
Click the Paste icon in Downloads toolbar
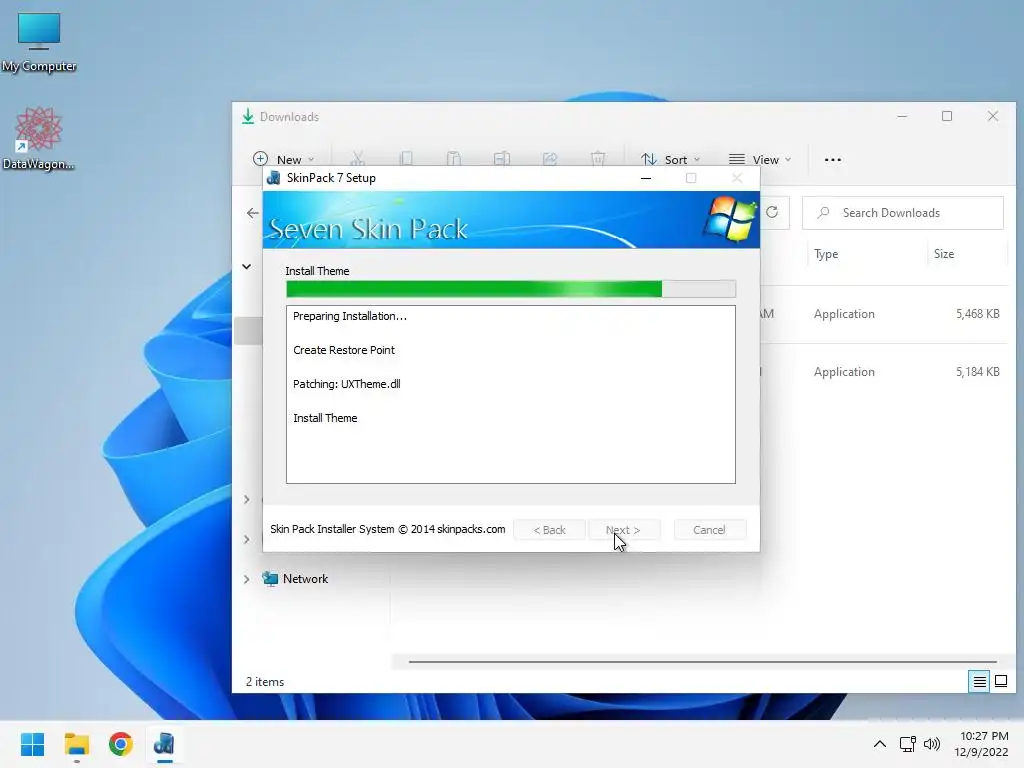click(454, 159)
